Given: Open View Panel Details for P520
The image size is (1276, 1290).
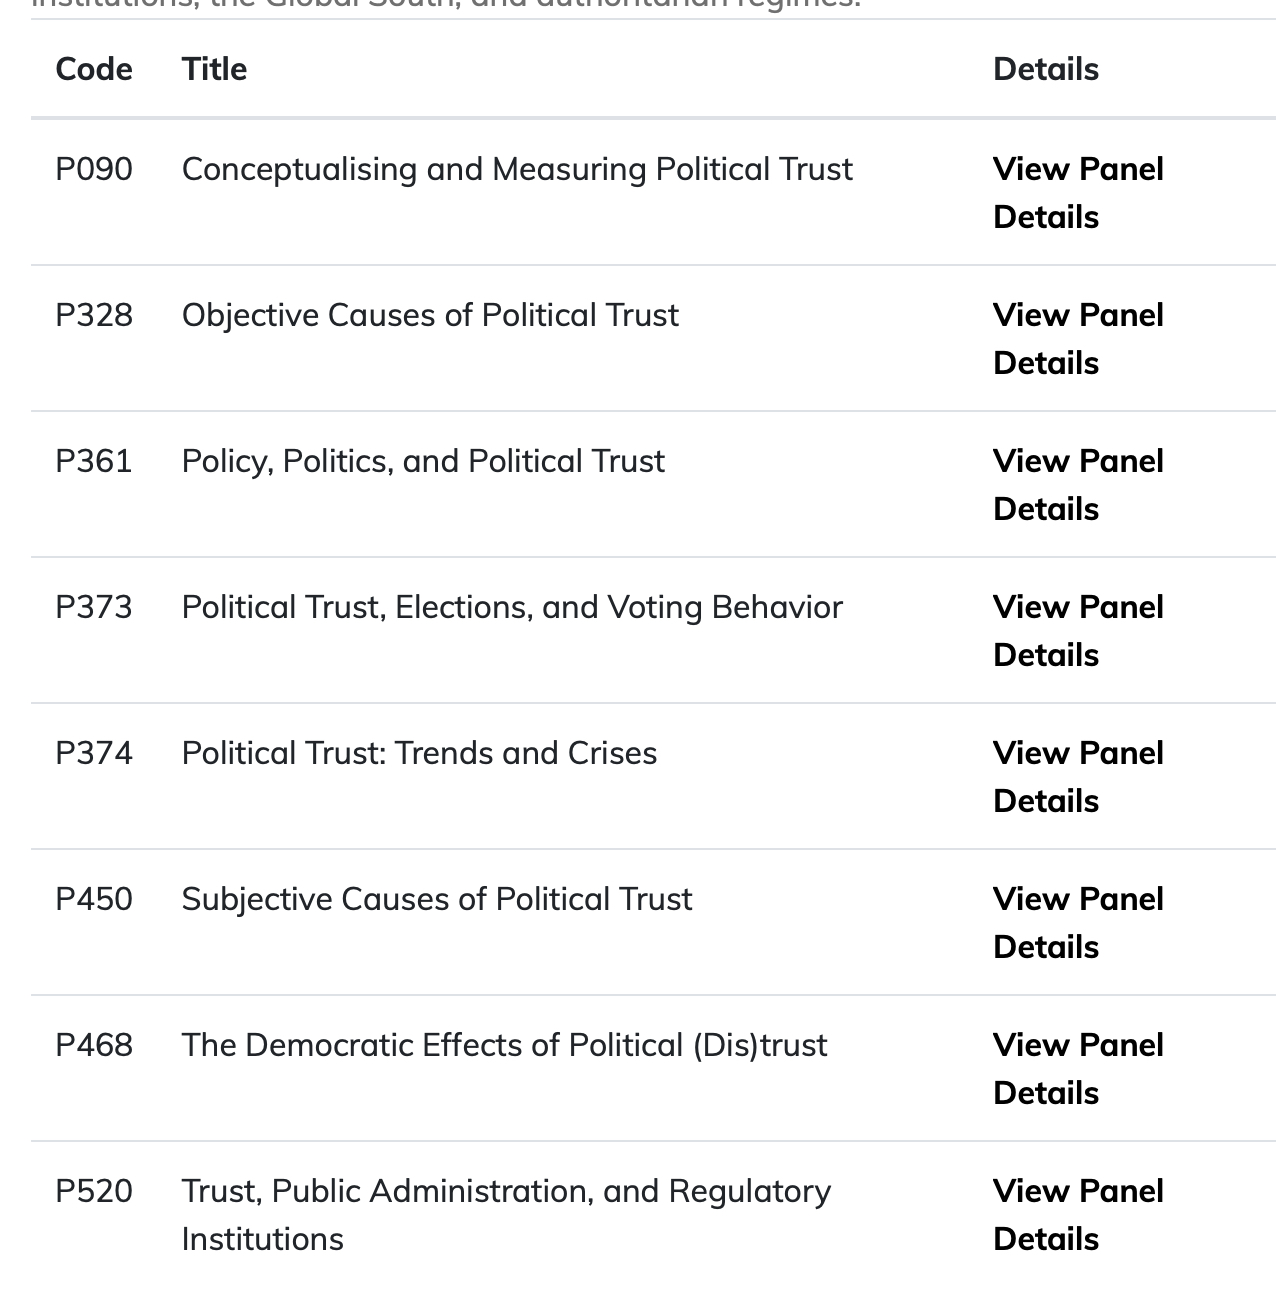Looking at the screenshot, I should click(x=1077, y=1214).
